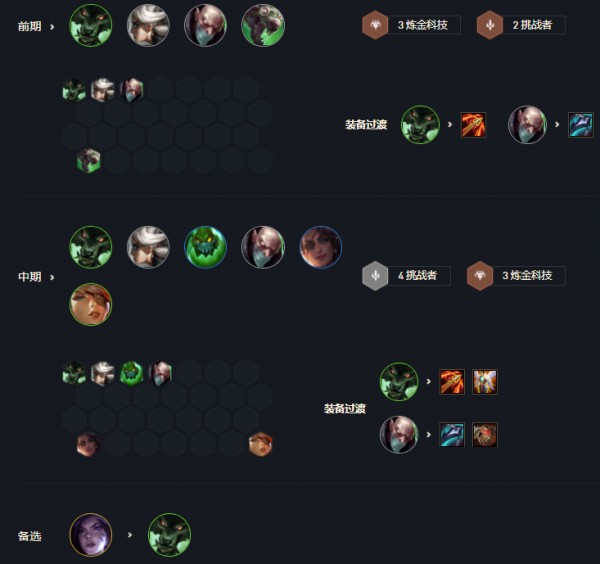Expand the 前期 section arrow

(52, 27)
